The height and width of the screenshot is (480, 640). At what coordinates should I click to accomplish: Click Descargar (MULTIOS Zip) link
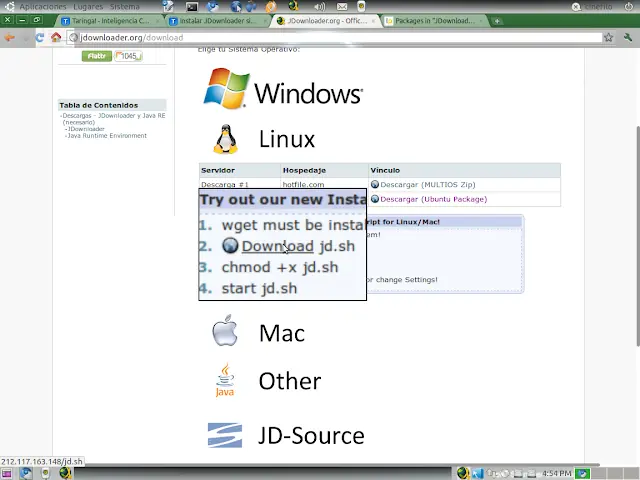pos(428,184)
